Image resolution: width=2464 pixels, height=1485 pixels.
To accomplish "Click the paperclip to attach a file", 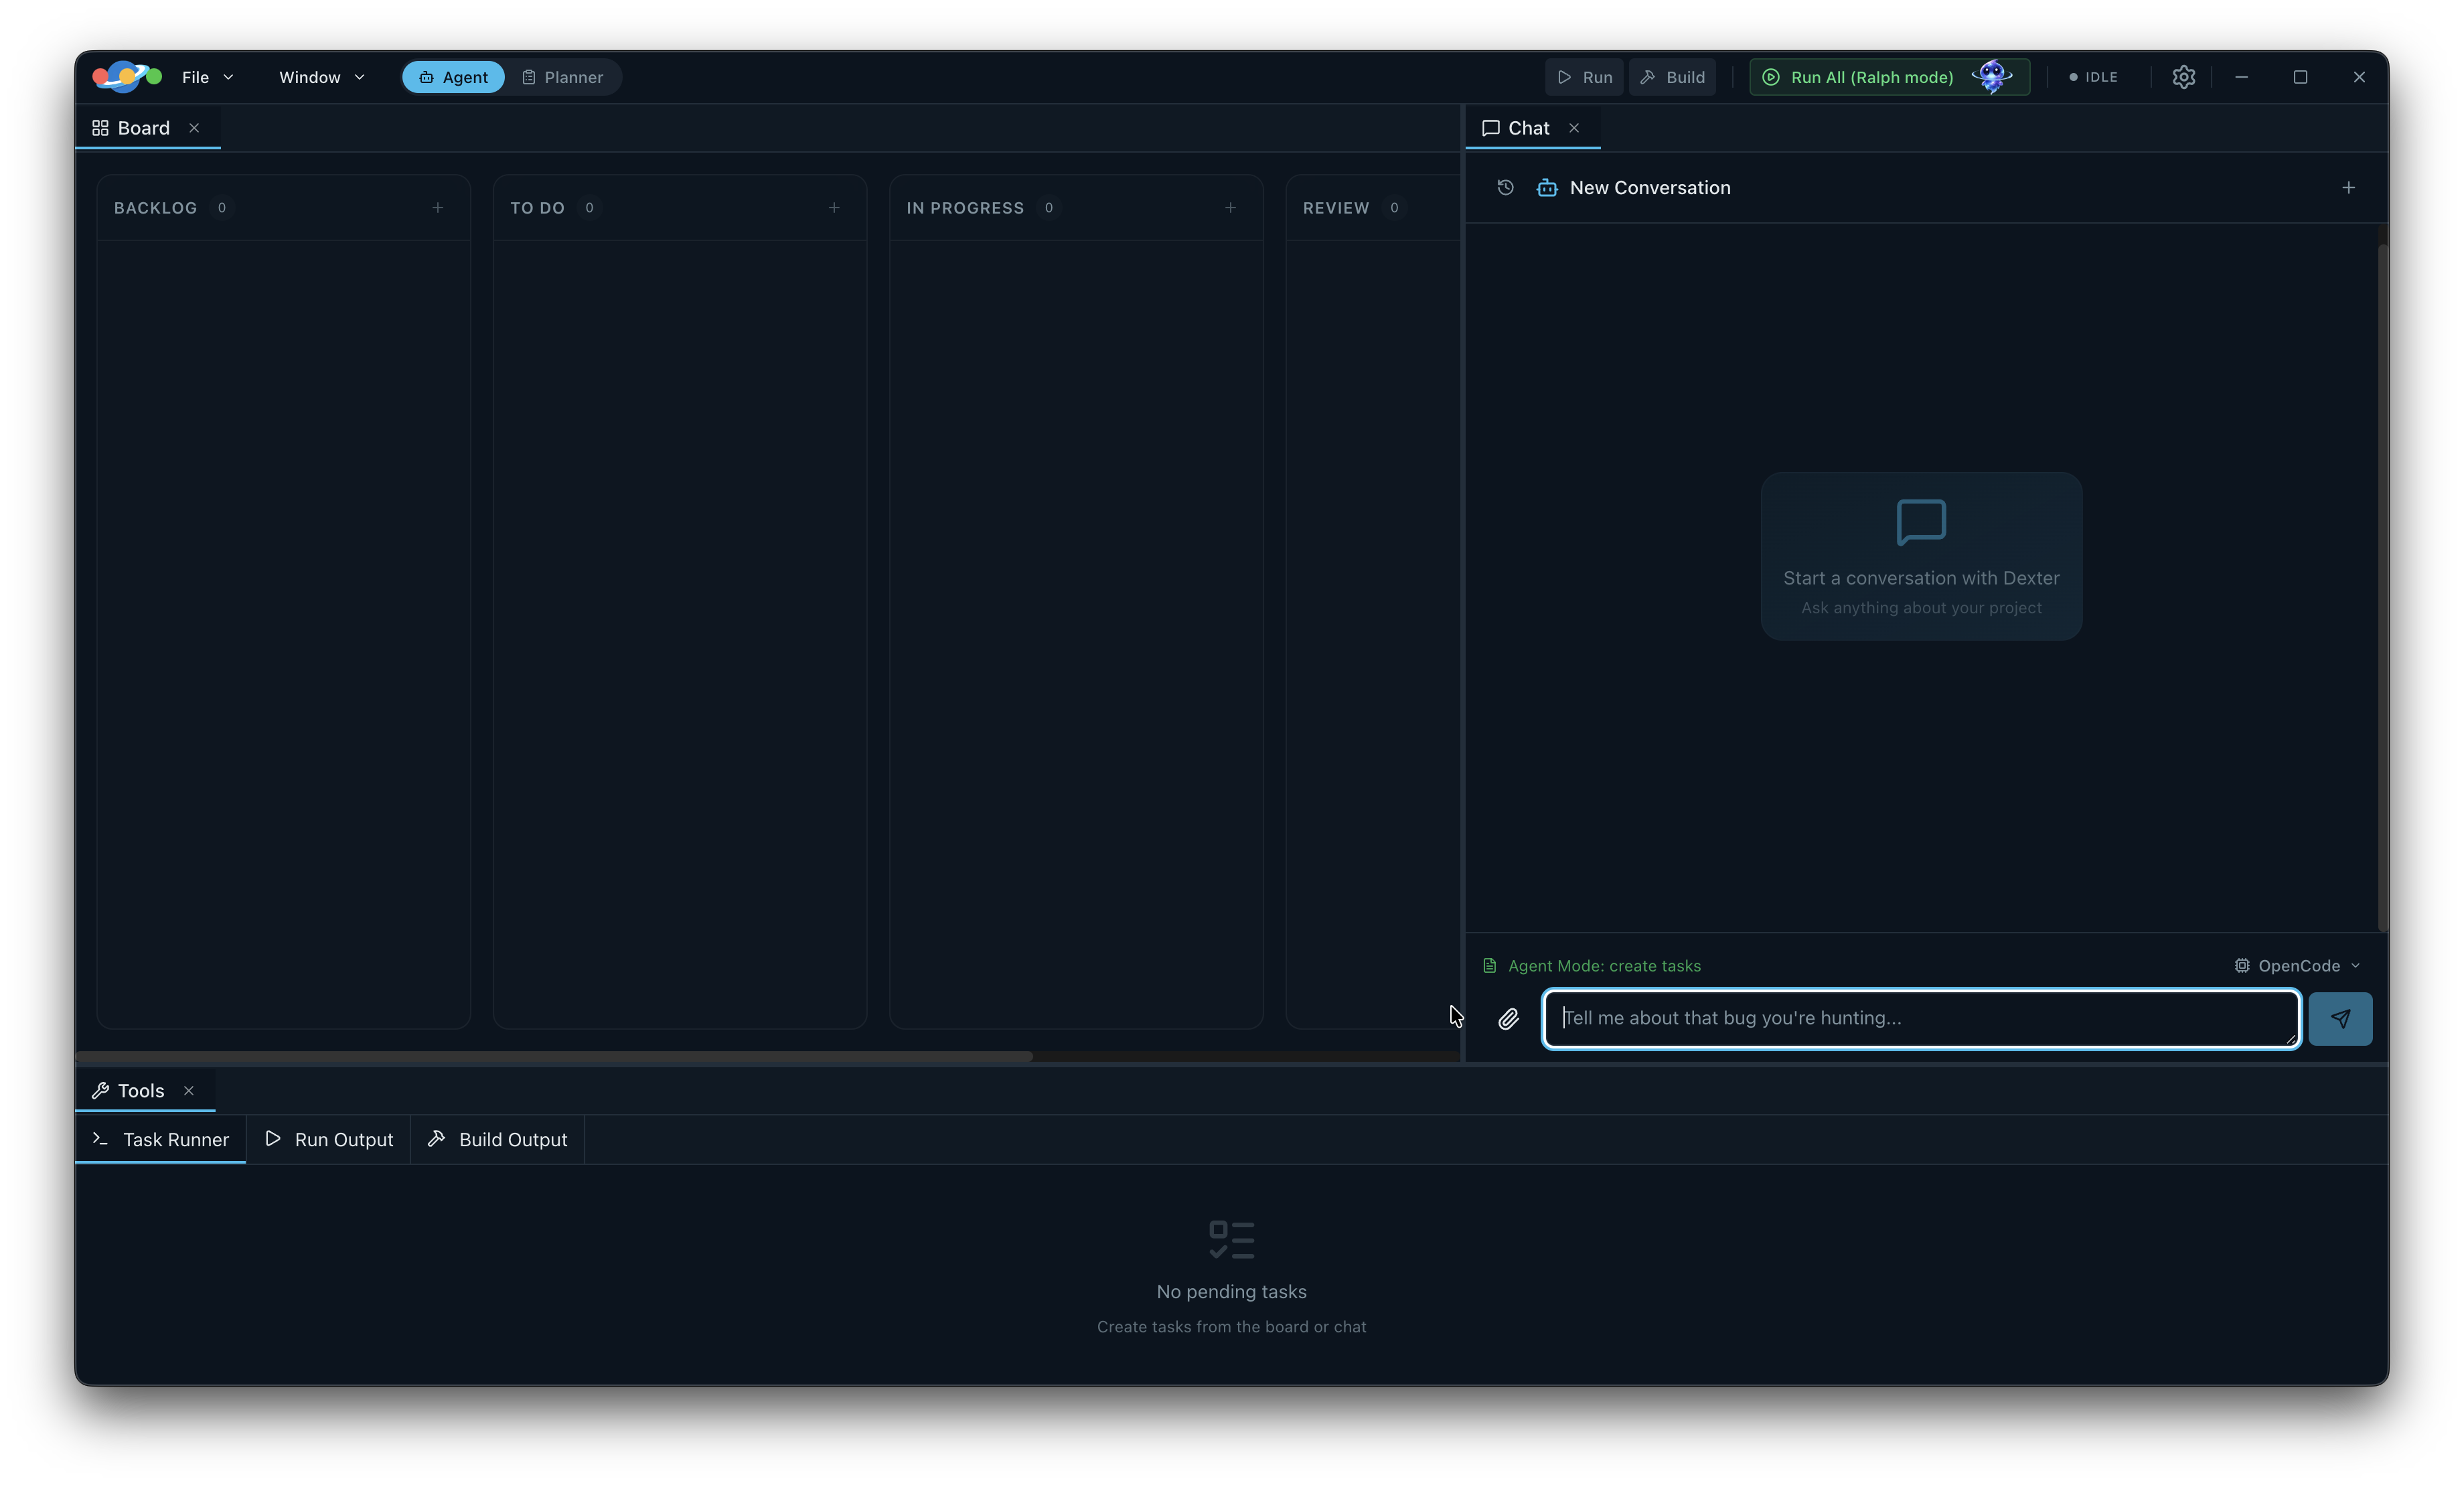I will point(1509,1018).
